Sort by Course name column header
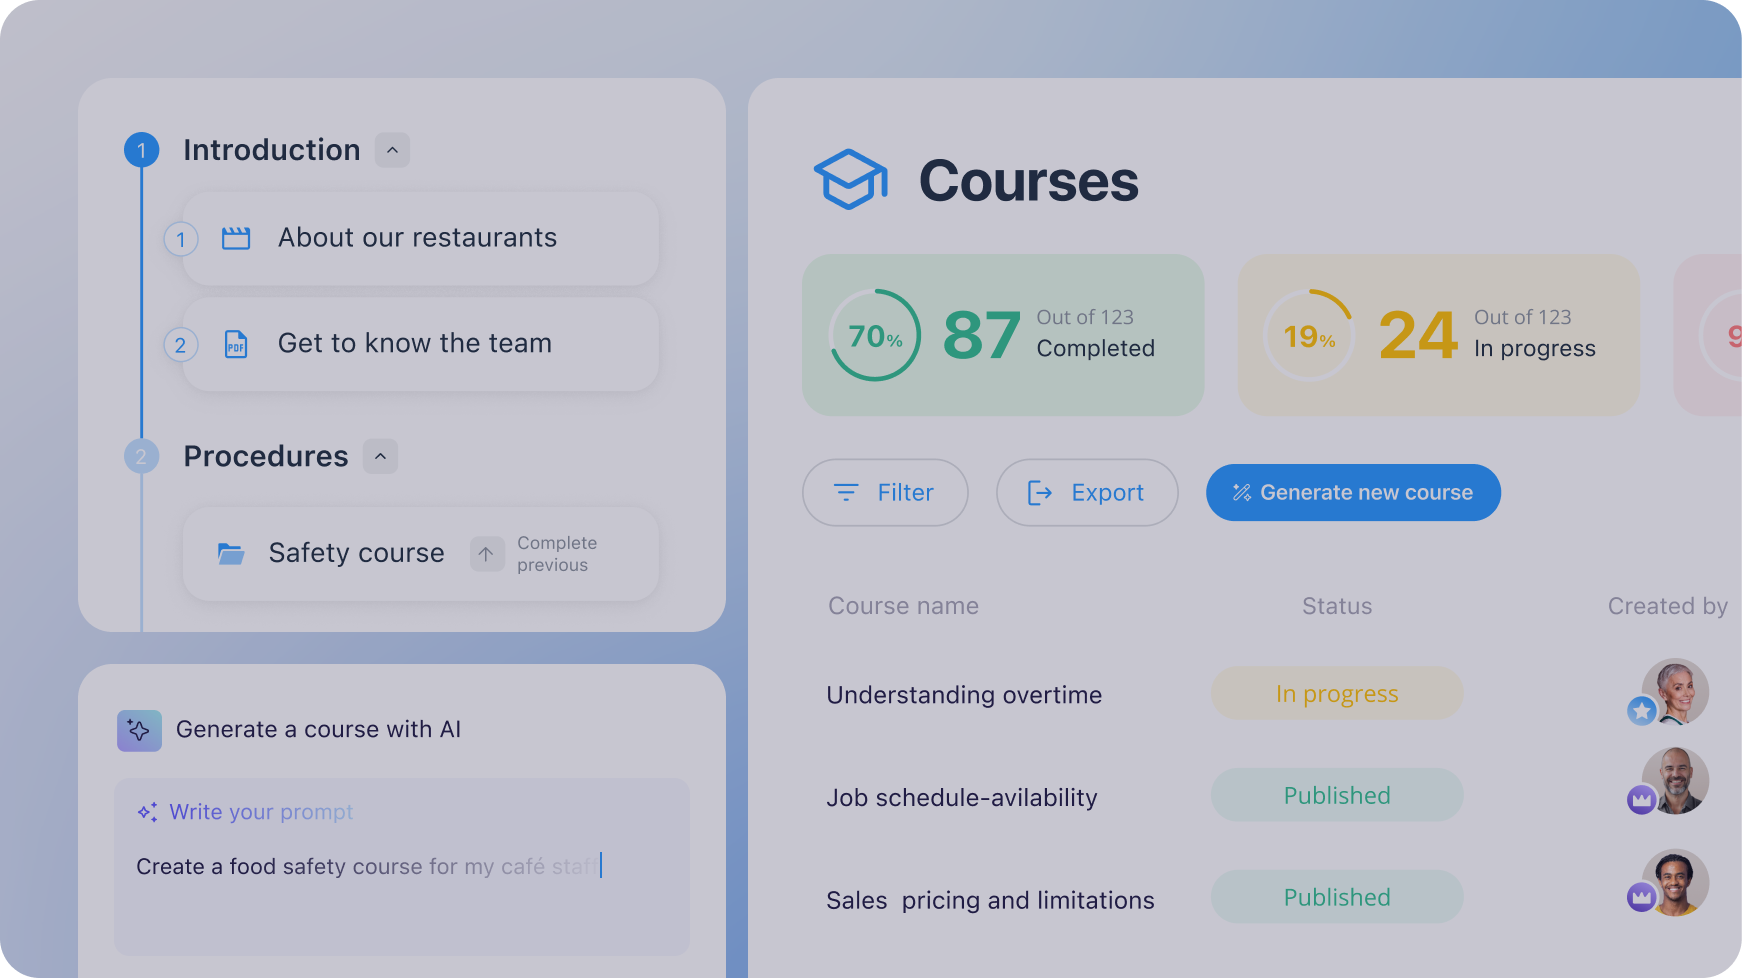Viewport: 1742px width, 978px height. point(903,606)
